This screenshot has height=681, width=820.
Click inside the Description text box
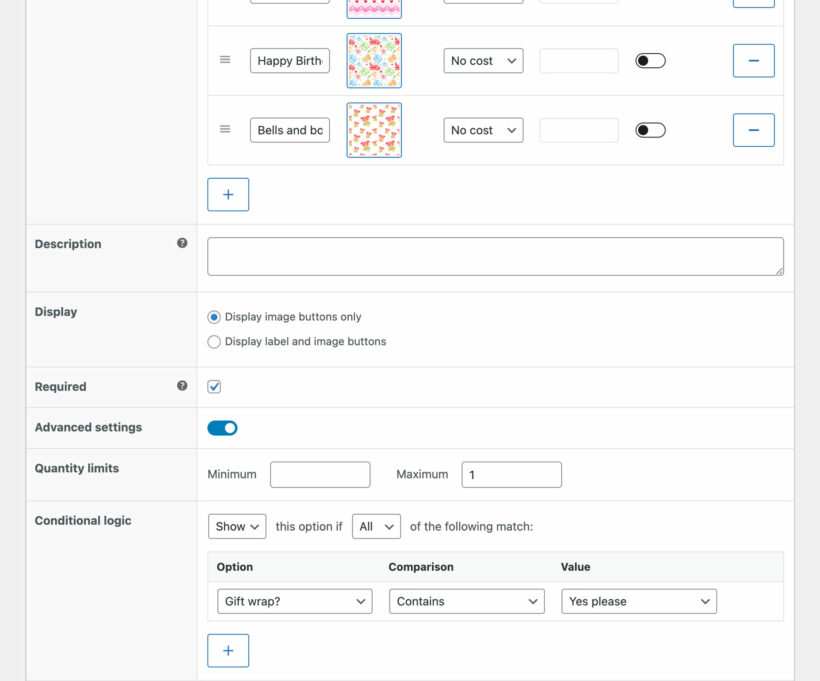tap(495, 256)
